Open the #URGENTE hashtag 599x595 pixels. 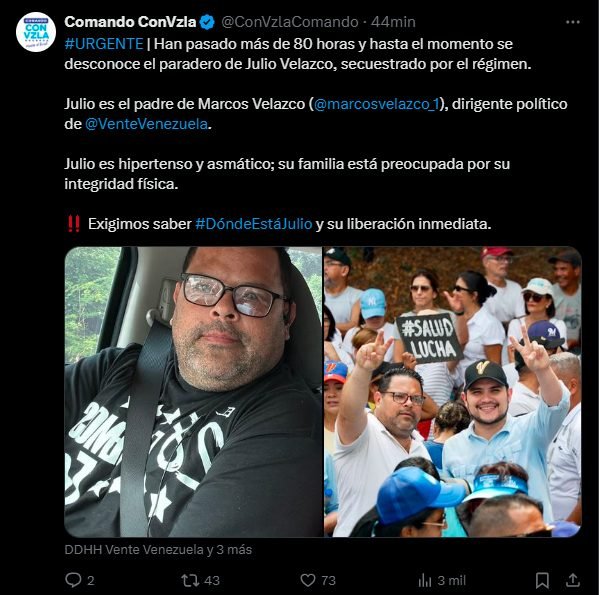click(104, 44)
